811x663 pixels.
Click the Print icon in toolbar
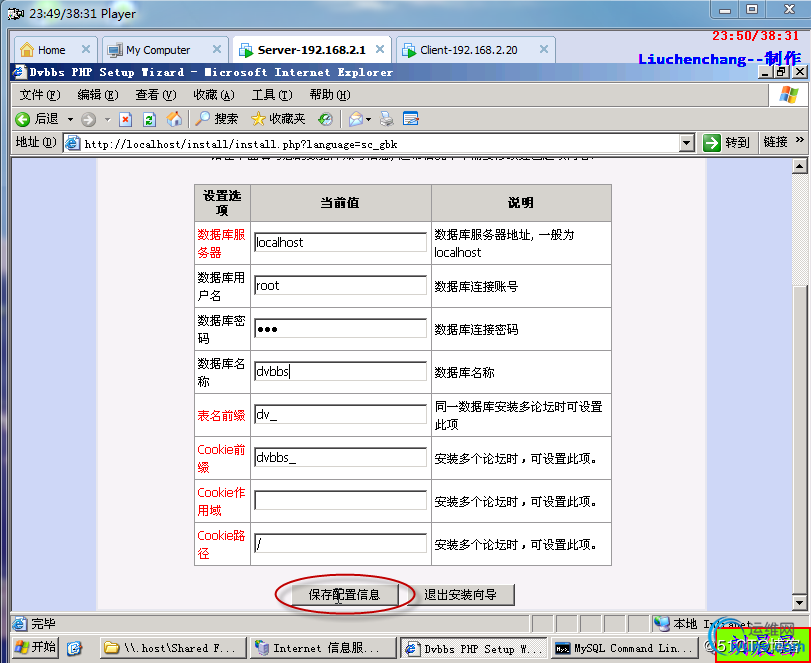coord(386,119)
